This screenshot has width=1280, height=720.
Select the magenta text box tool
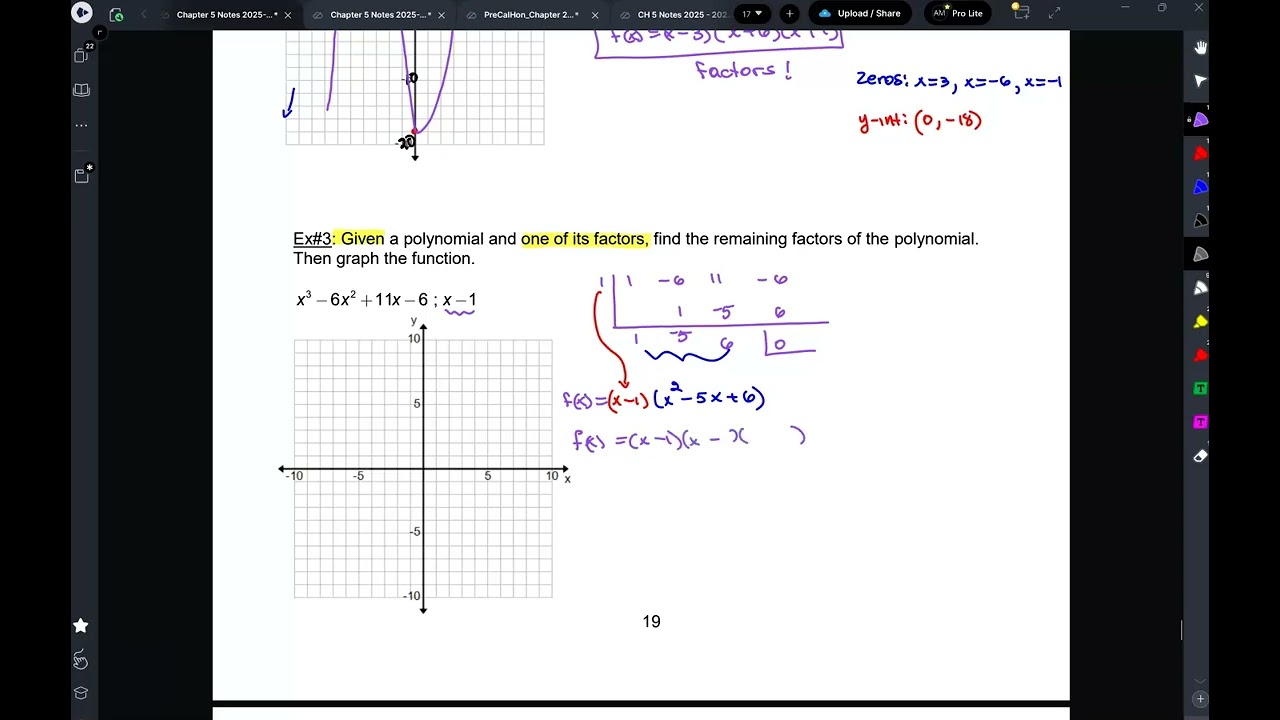(x=1200, y=422)
